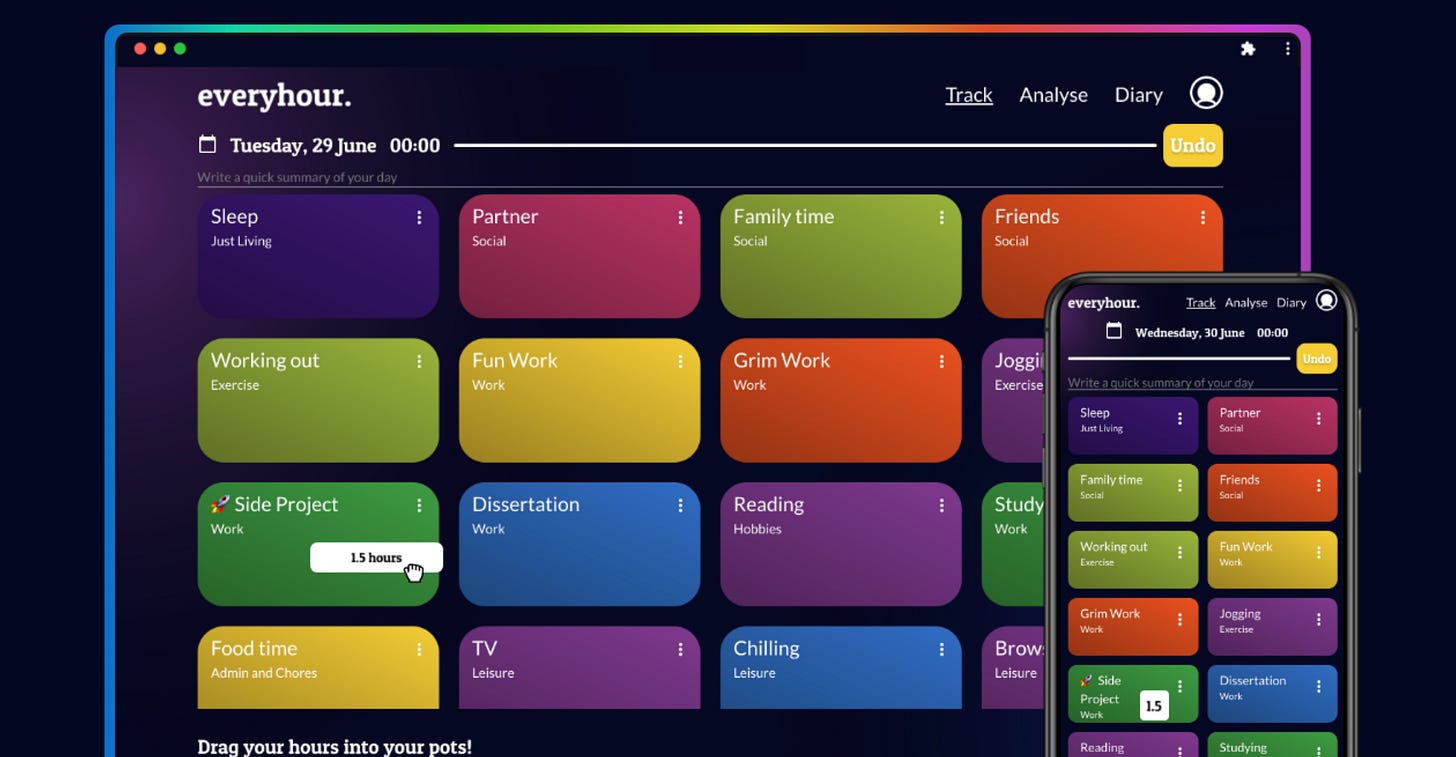
Task: Open the Partner card's three-dot menu on desktop
Action: (680, 217)
